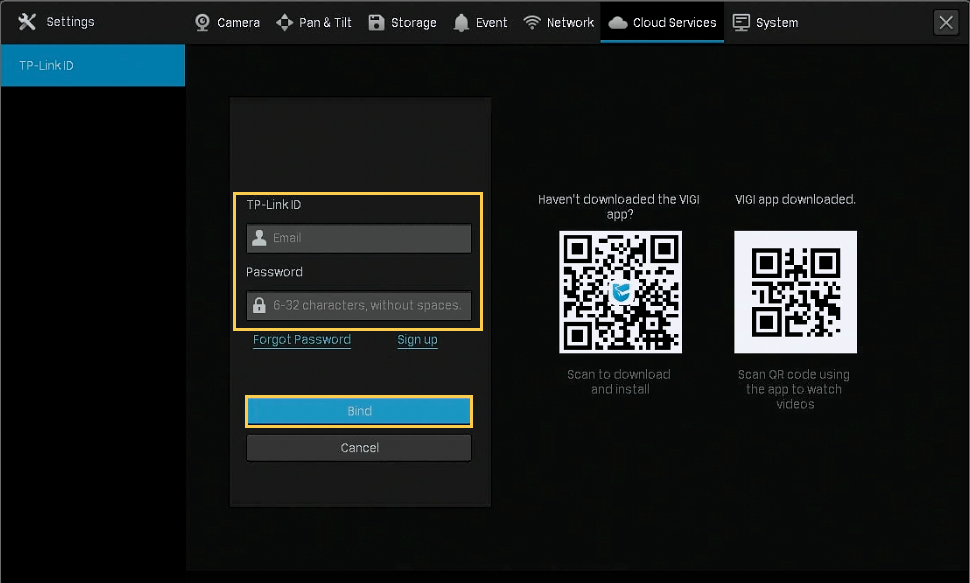The height and width of the screenshot is (583, 970).
Task: Click the QR code for watching videos
Action: pyautogui.click(x=796, y=292)
